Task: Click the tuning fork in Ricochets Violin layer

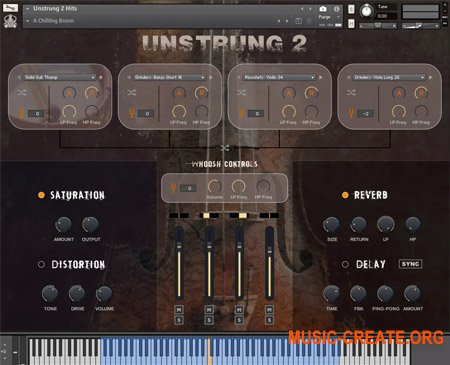Action: [242, 113]
